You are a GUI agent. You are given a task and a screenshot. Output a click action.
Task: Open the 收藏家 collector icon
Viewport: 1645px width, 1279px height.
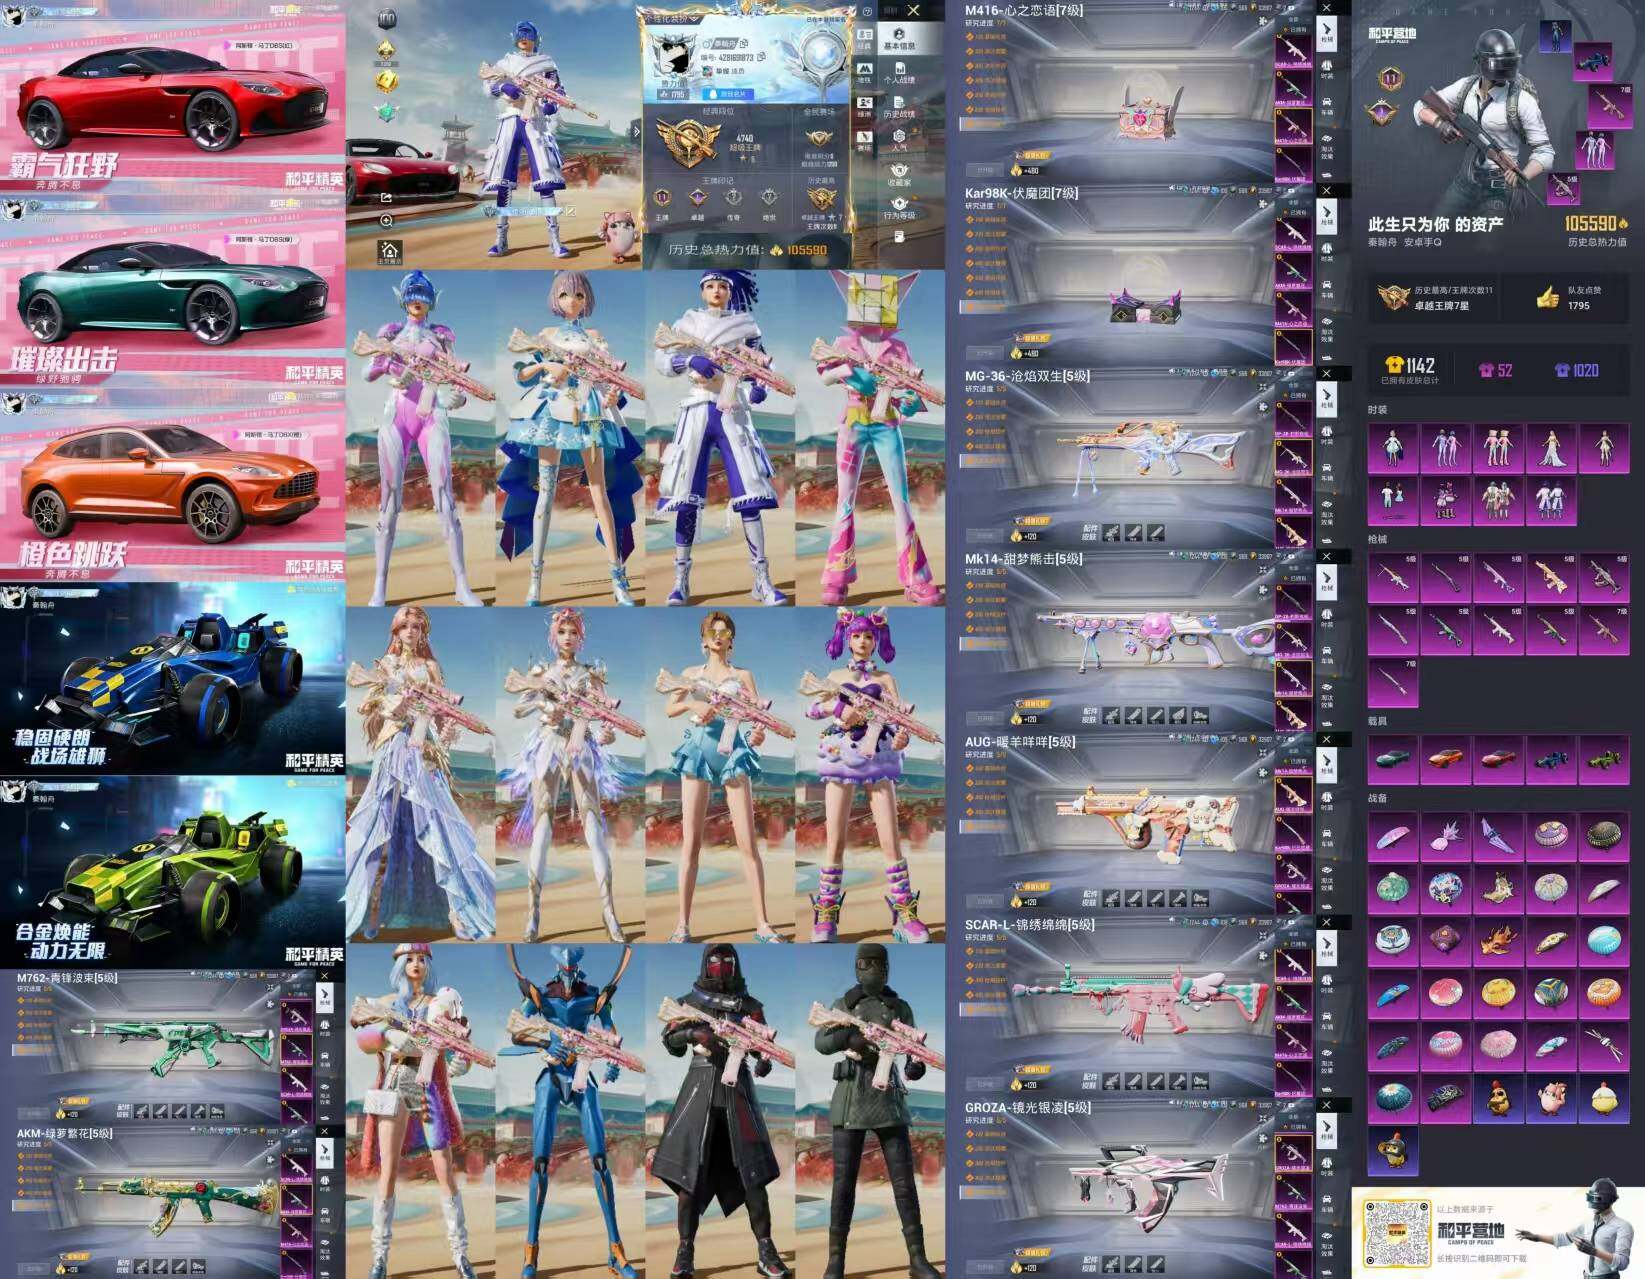tap(898, 175)
